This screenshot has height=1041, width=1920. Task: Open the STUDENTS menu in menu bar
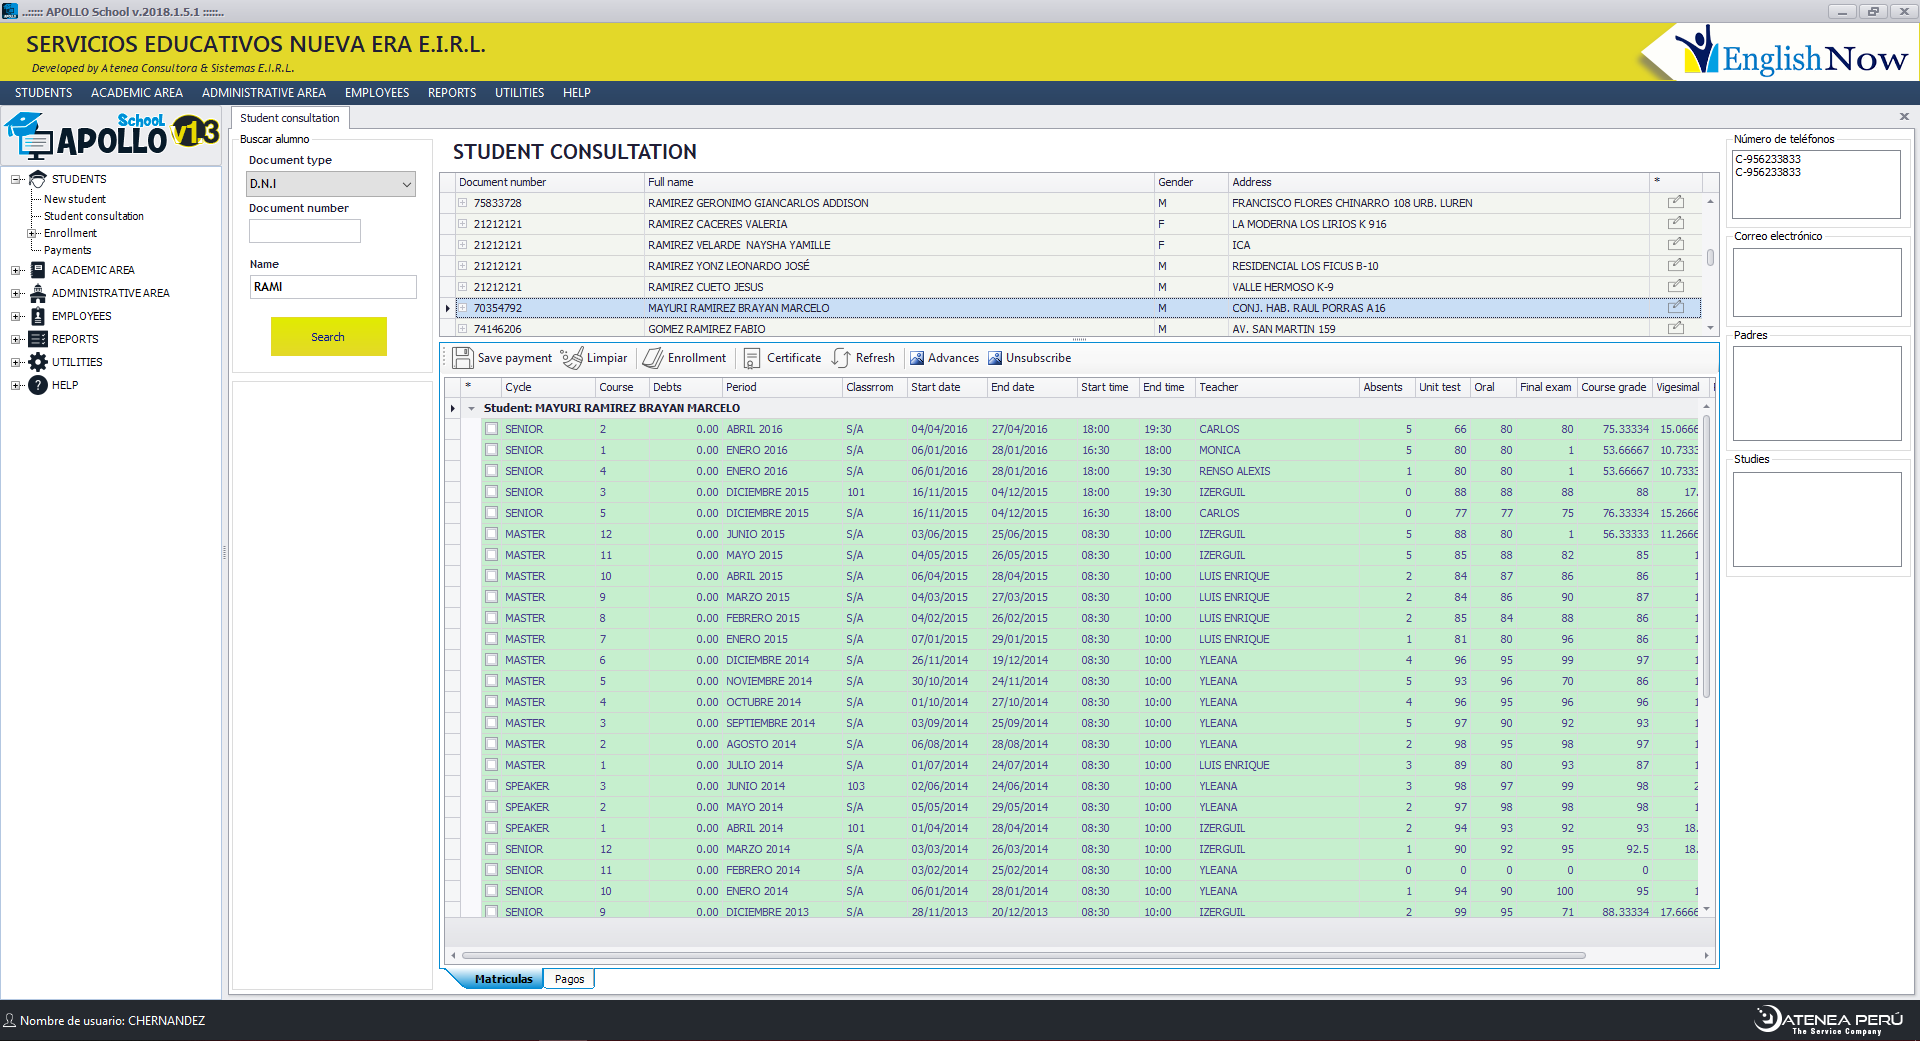43,93
